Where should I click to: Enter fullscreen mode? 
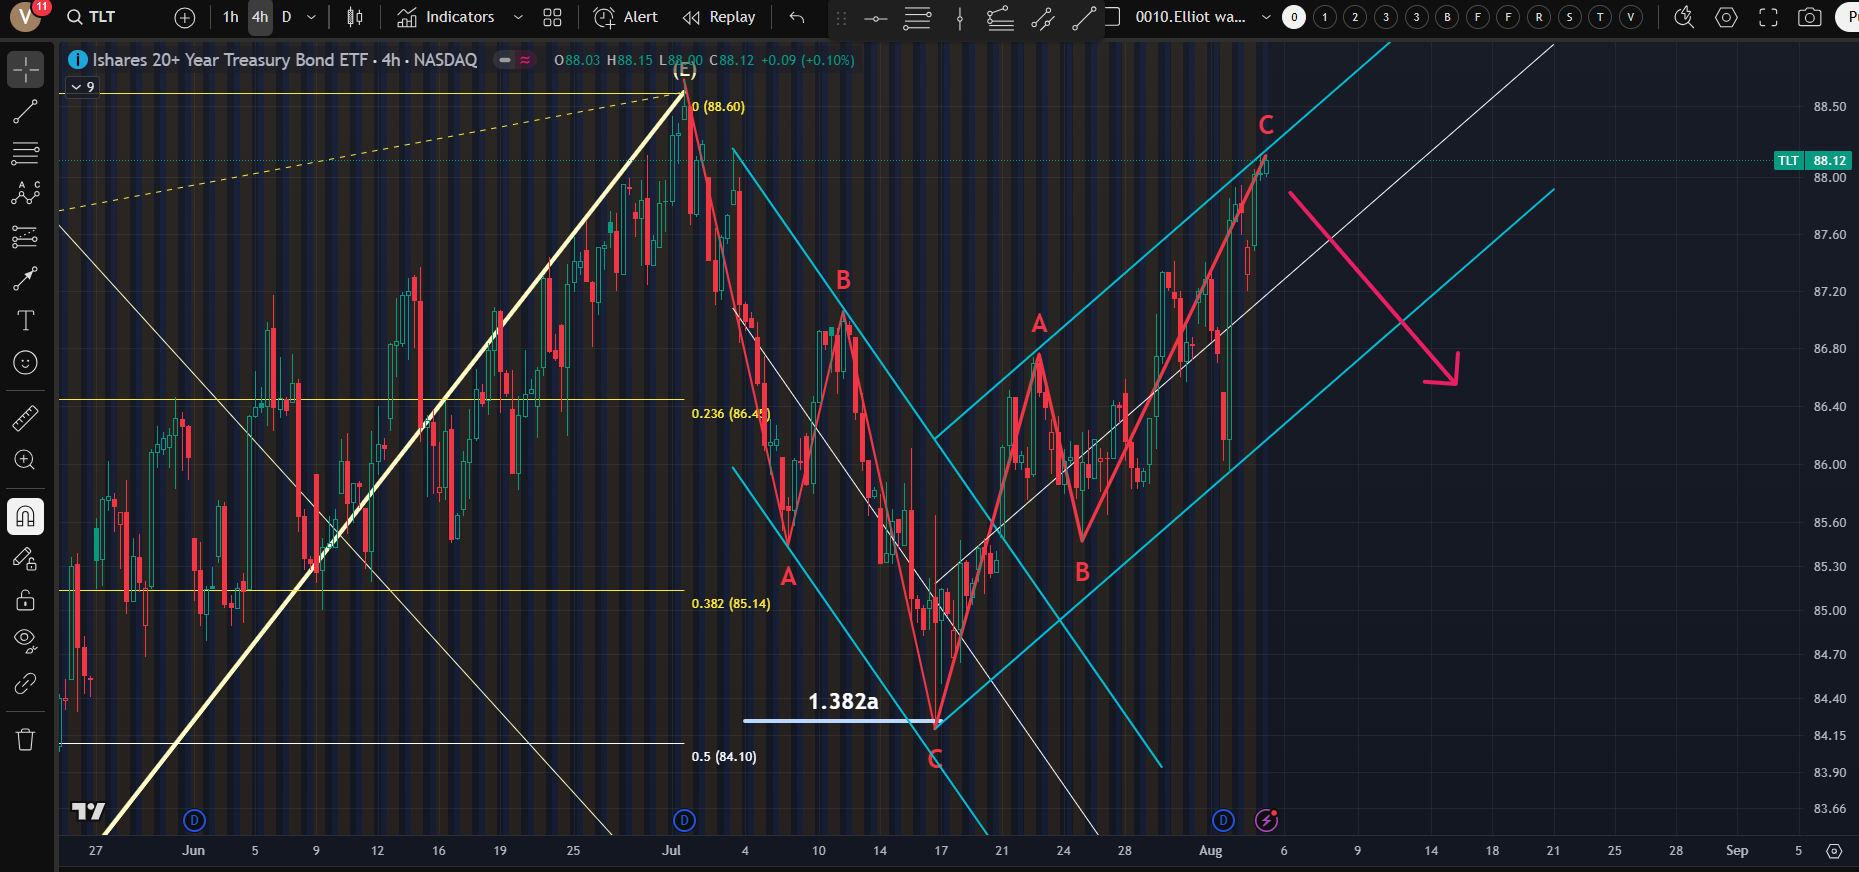point(1768,17)
